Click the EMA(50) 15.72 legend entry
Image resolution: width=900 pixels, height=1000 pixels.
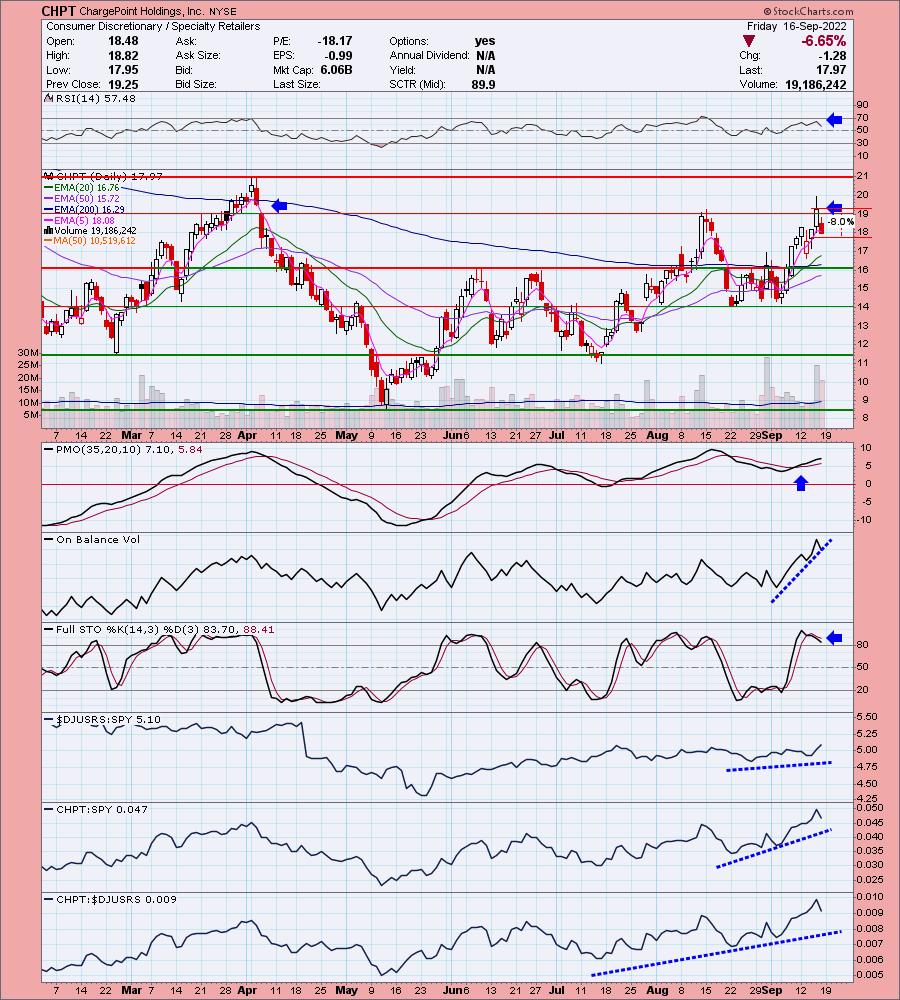[x=87, y=198]
